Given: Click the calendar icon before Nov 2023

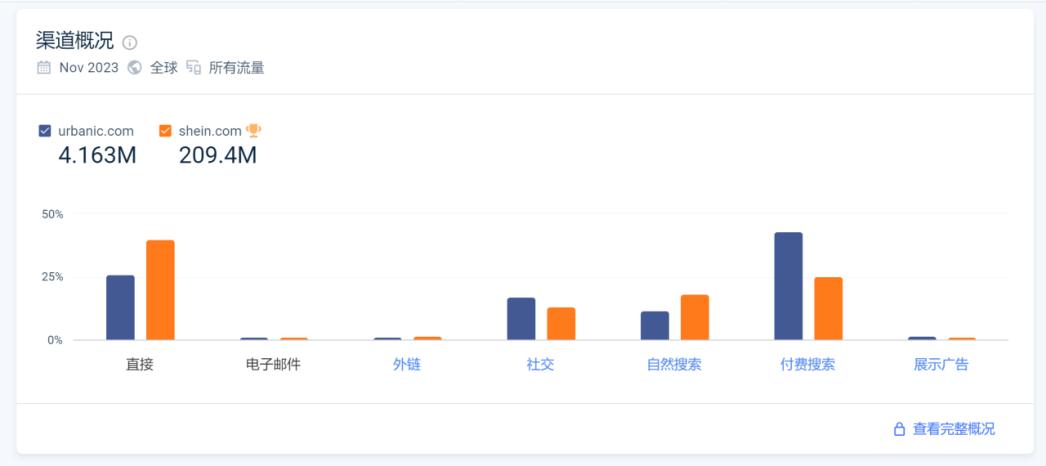Looking at the screenshot, I should (43, 68).
